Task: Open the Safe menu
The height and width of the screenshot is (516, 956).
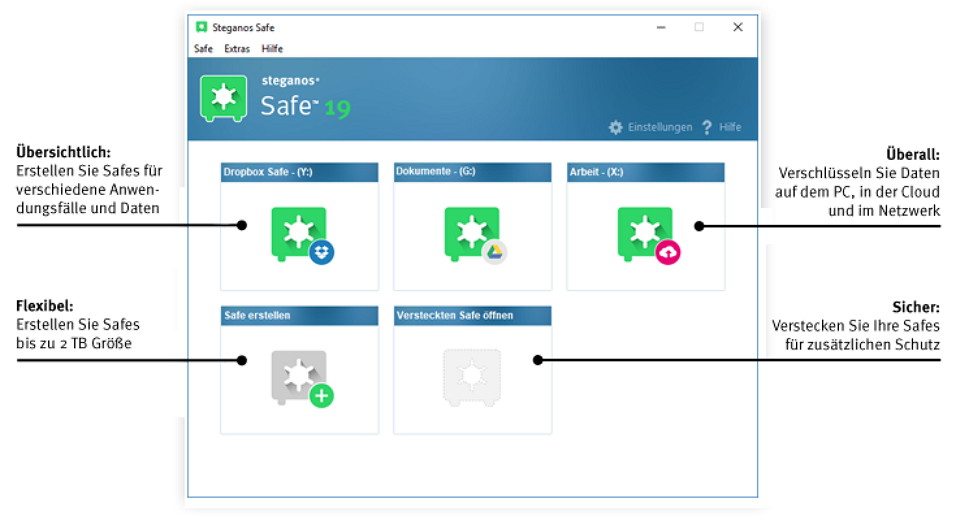Action: tap(203, 49)
